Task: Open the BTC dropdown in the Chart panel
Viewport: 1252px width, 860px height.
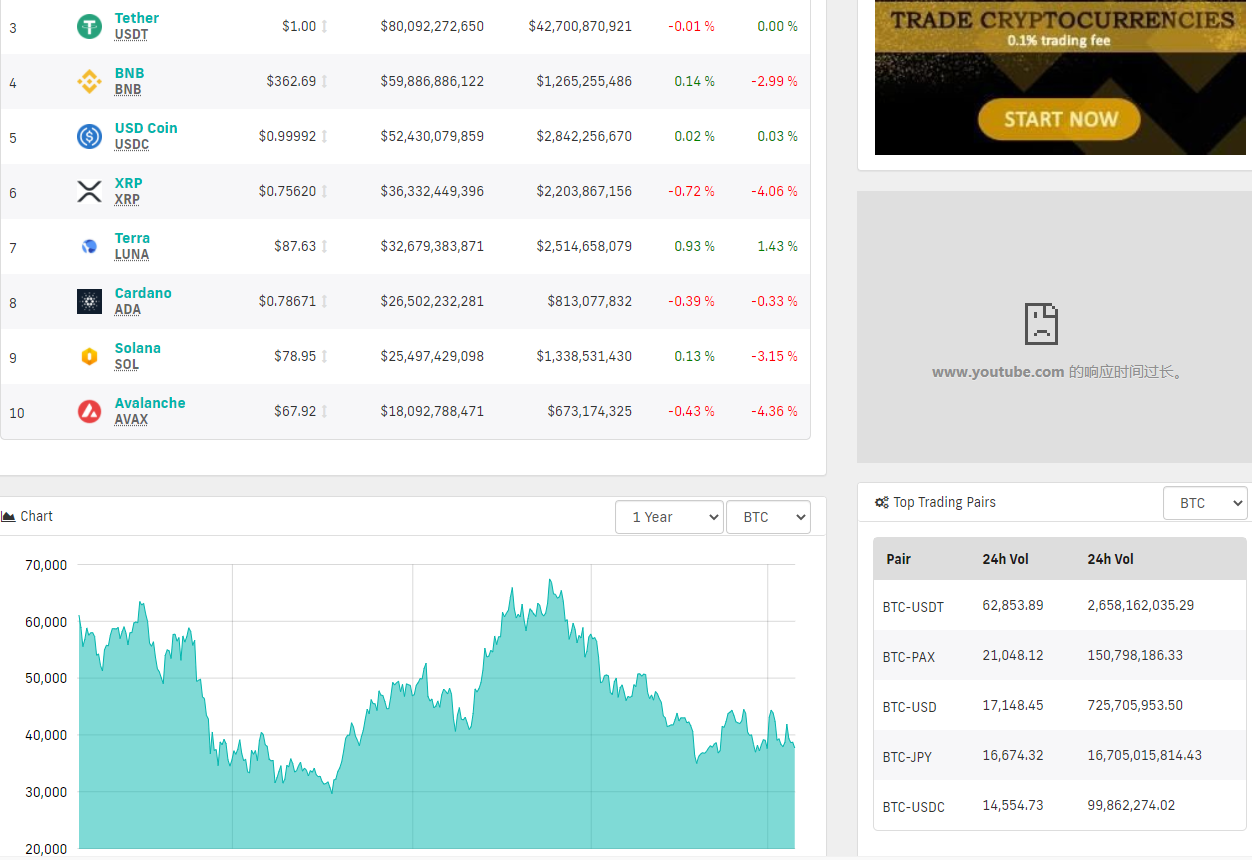Action: (768, 517)
